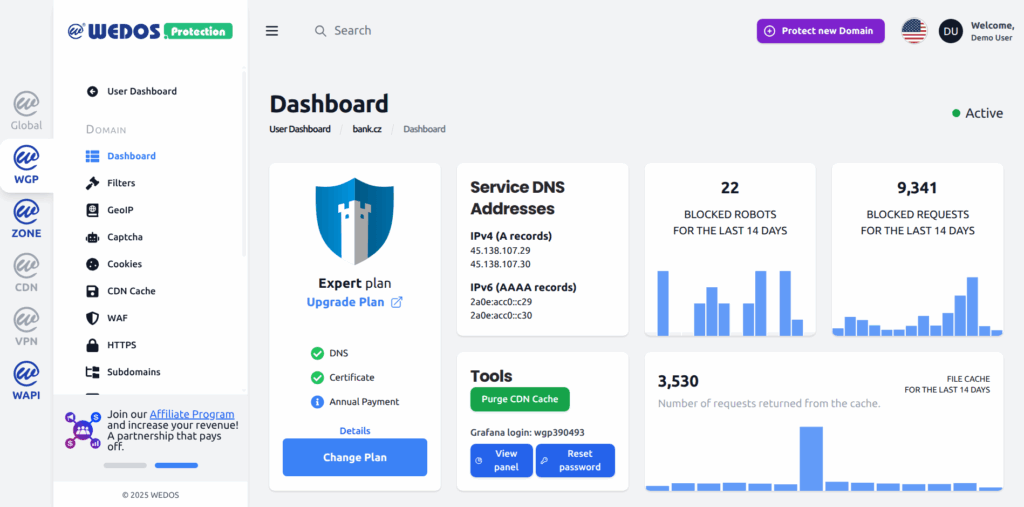Click the Blocked Robots bar chart

pos(730,303)
